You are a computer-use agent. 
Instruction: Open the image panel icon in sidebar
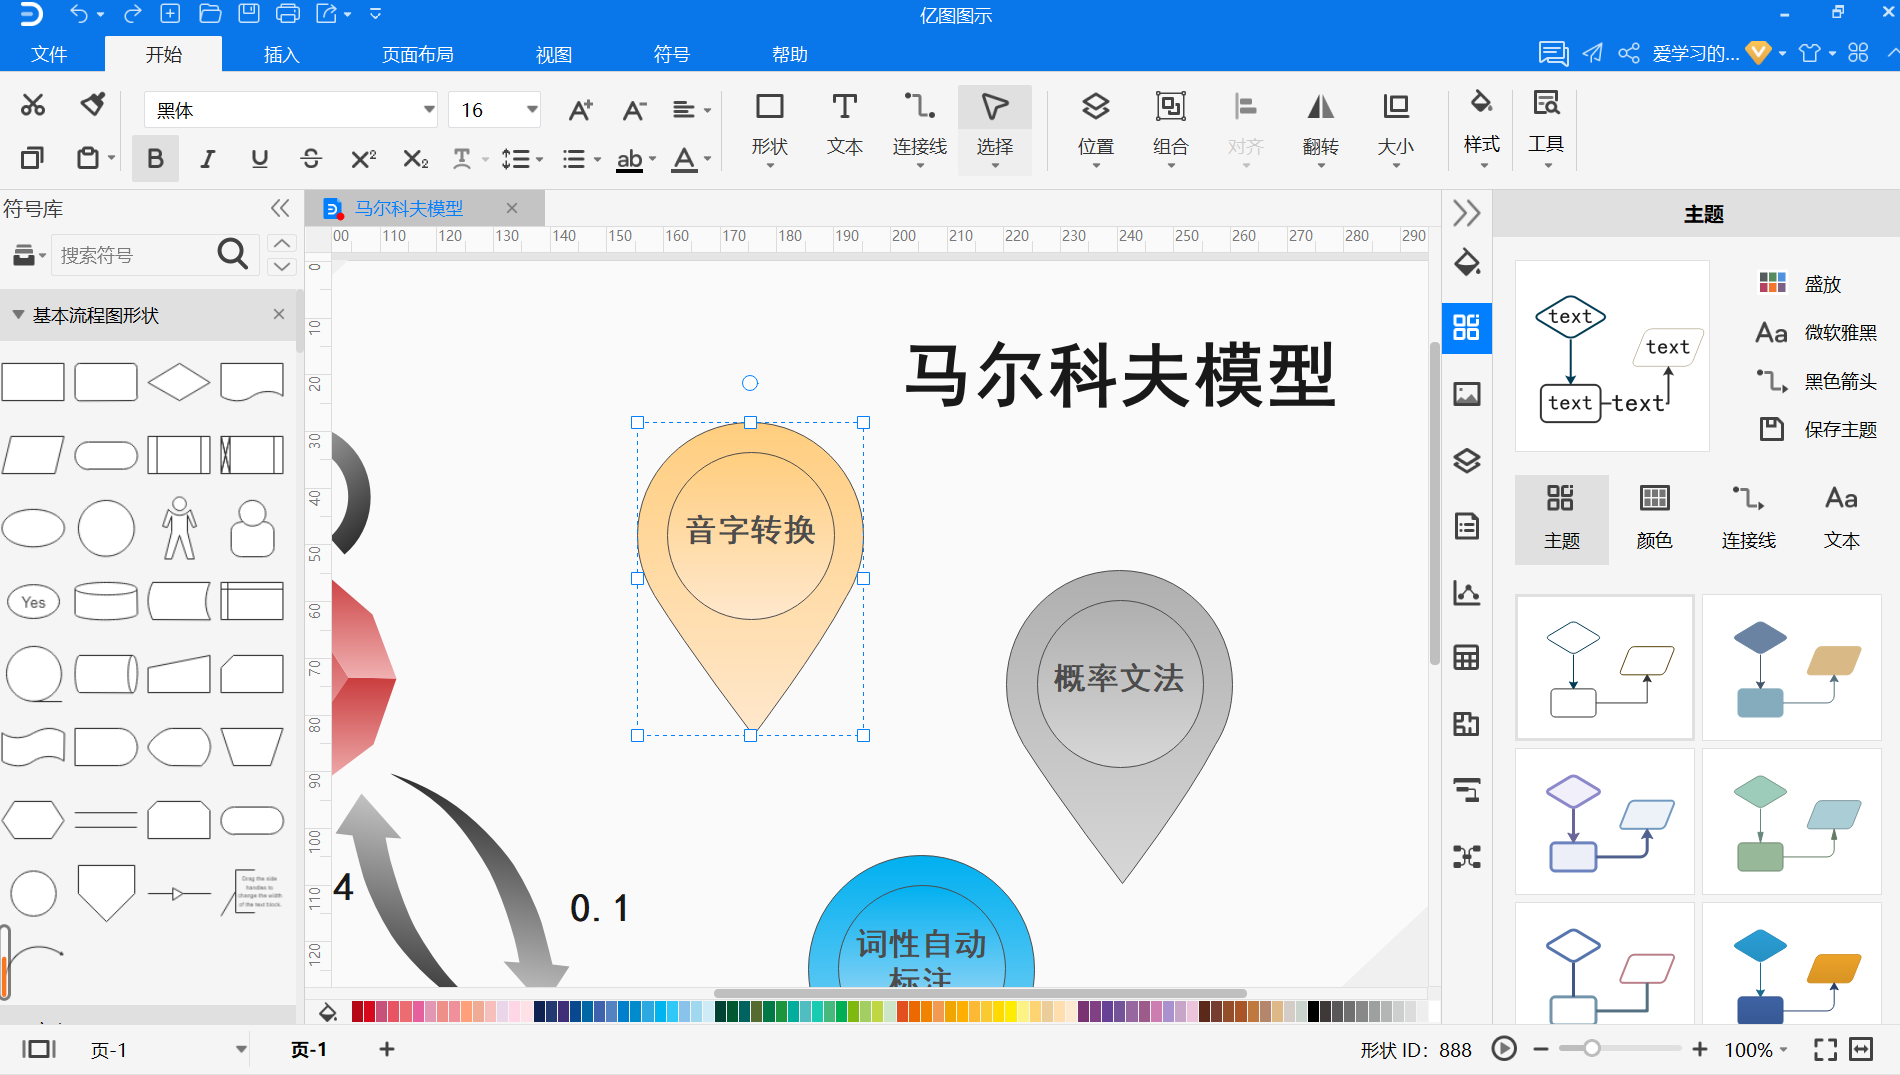pos(1467,394)
